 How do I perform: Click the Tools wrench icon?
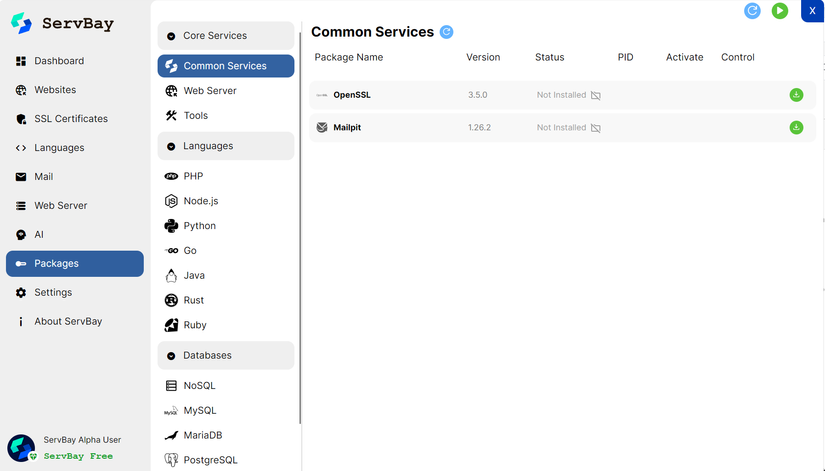click(x=171, y=116)
